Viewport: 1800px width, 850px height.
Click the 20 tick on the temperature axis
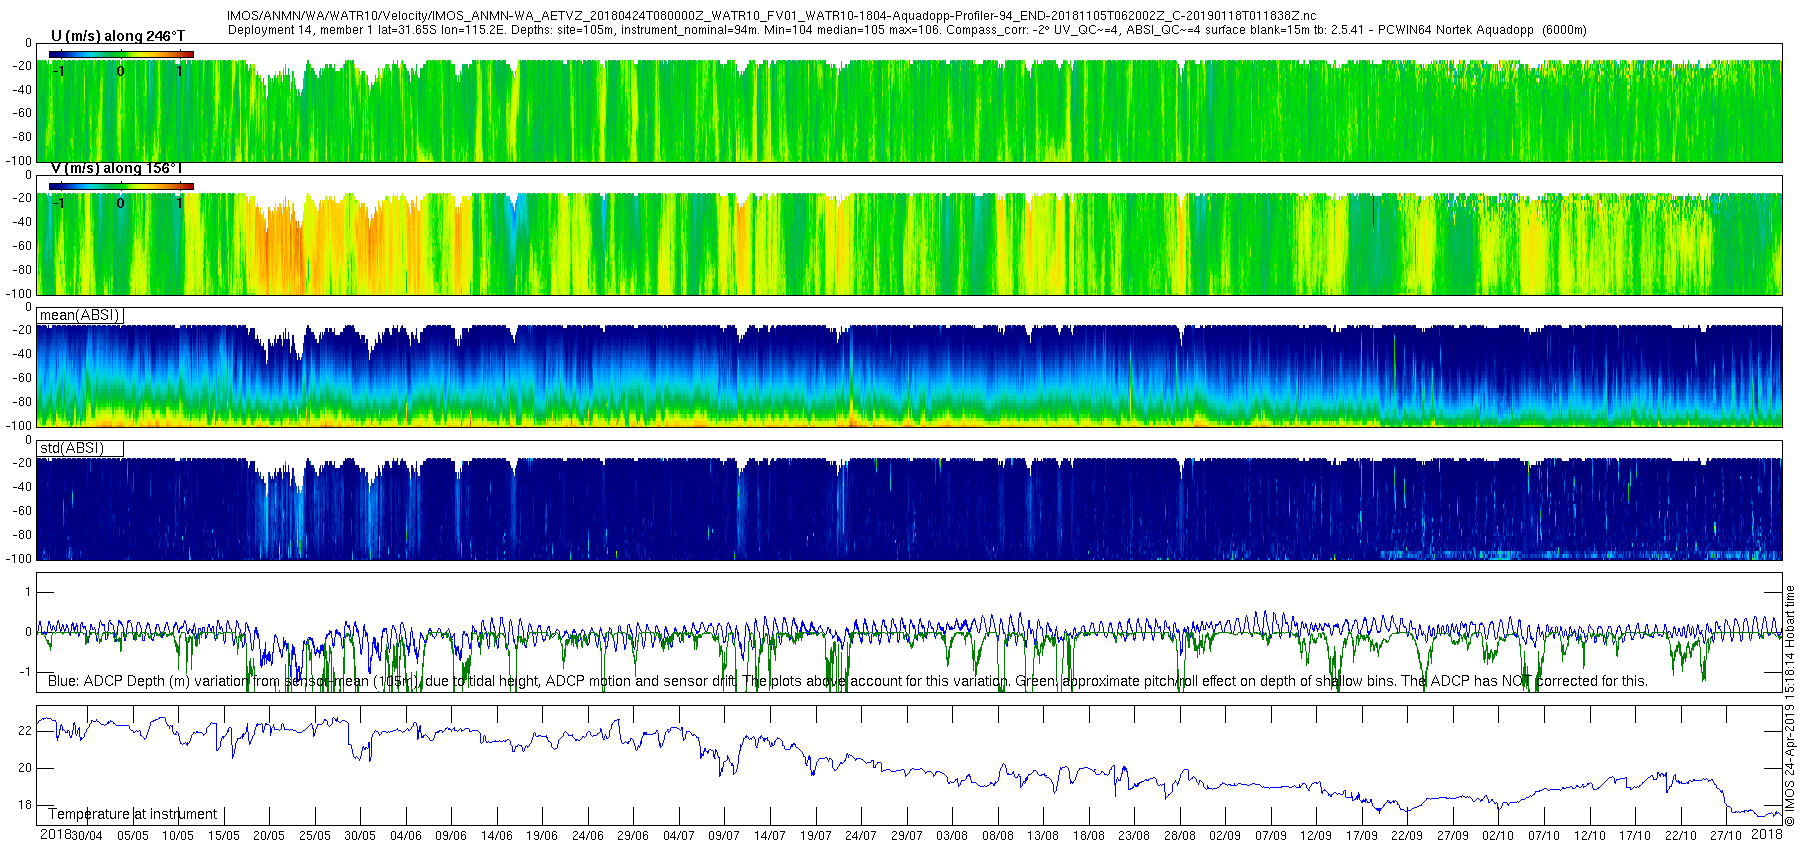tap(25, 768)
